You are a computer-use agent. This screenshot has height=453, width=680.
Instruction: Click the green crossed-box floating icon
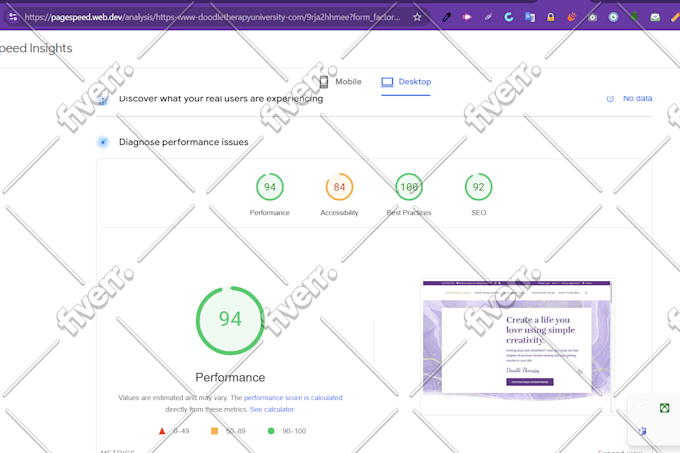(664, 408)
